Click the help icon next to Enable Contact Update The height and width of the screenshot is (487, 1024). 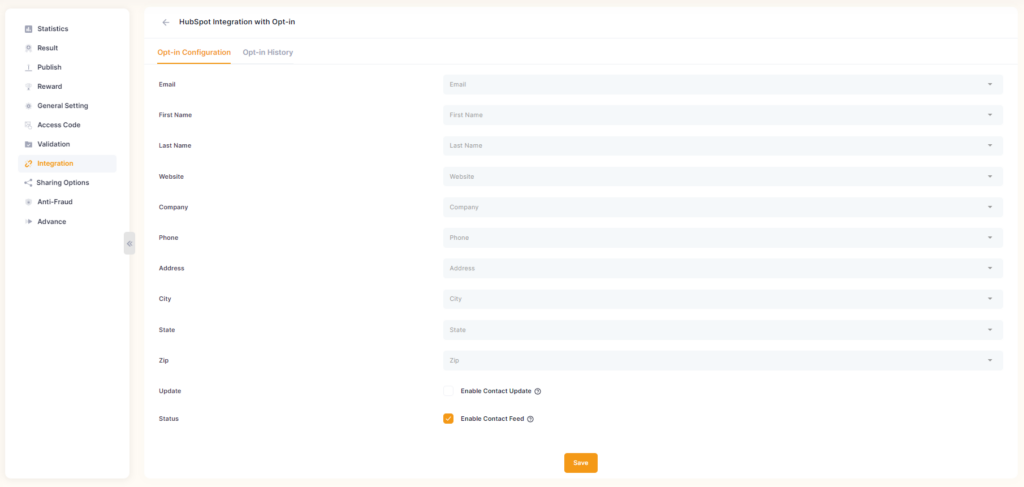(x=538, y=392)
